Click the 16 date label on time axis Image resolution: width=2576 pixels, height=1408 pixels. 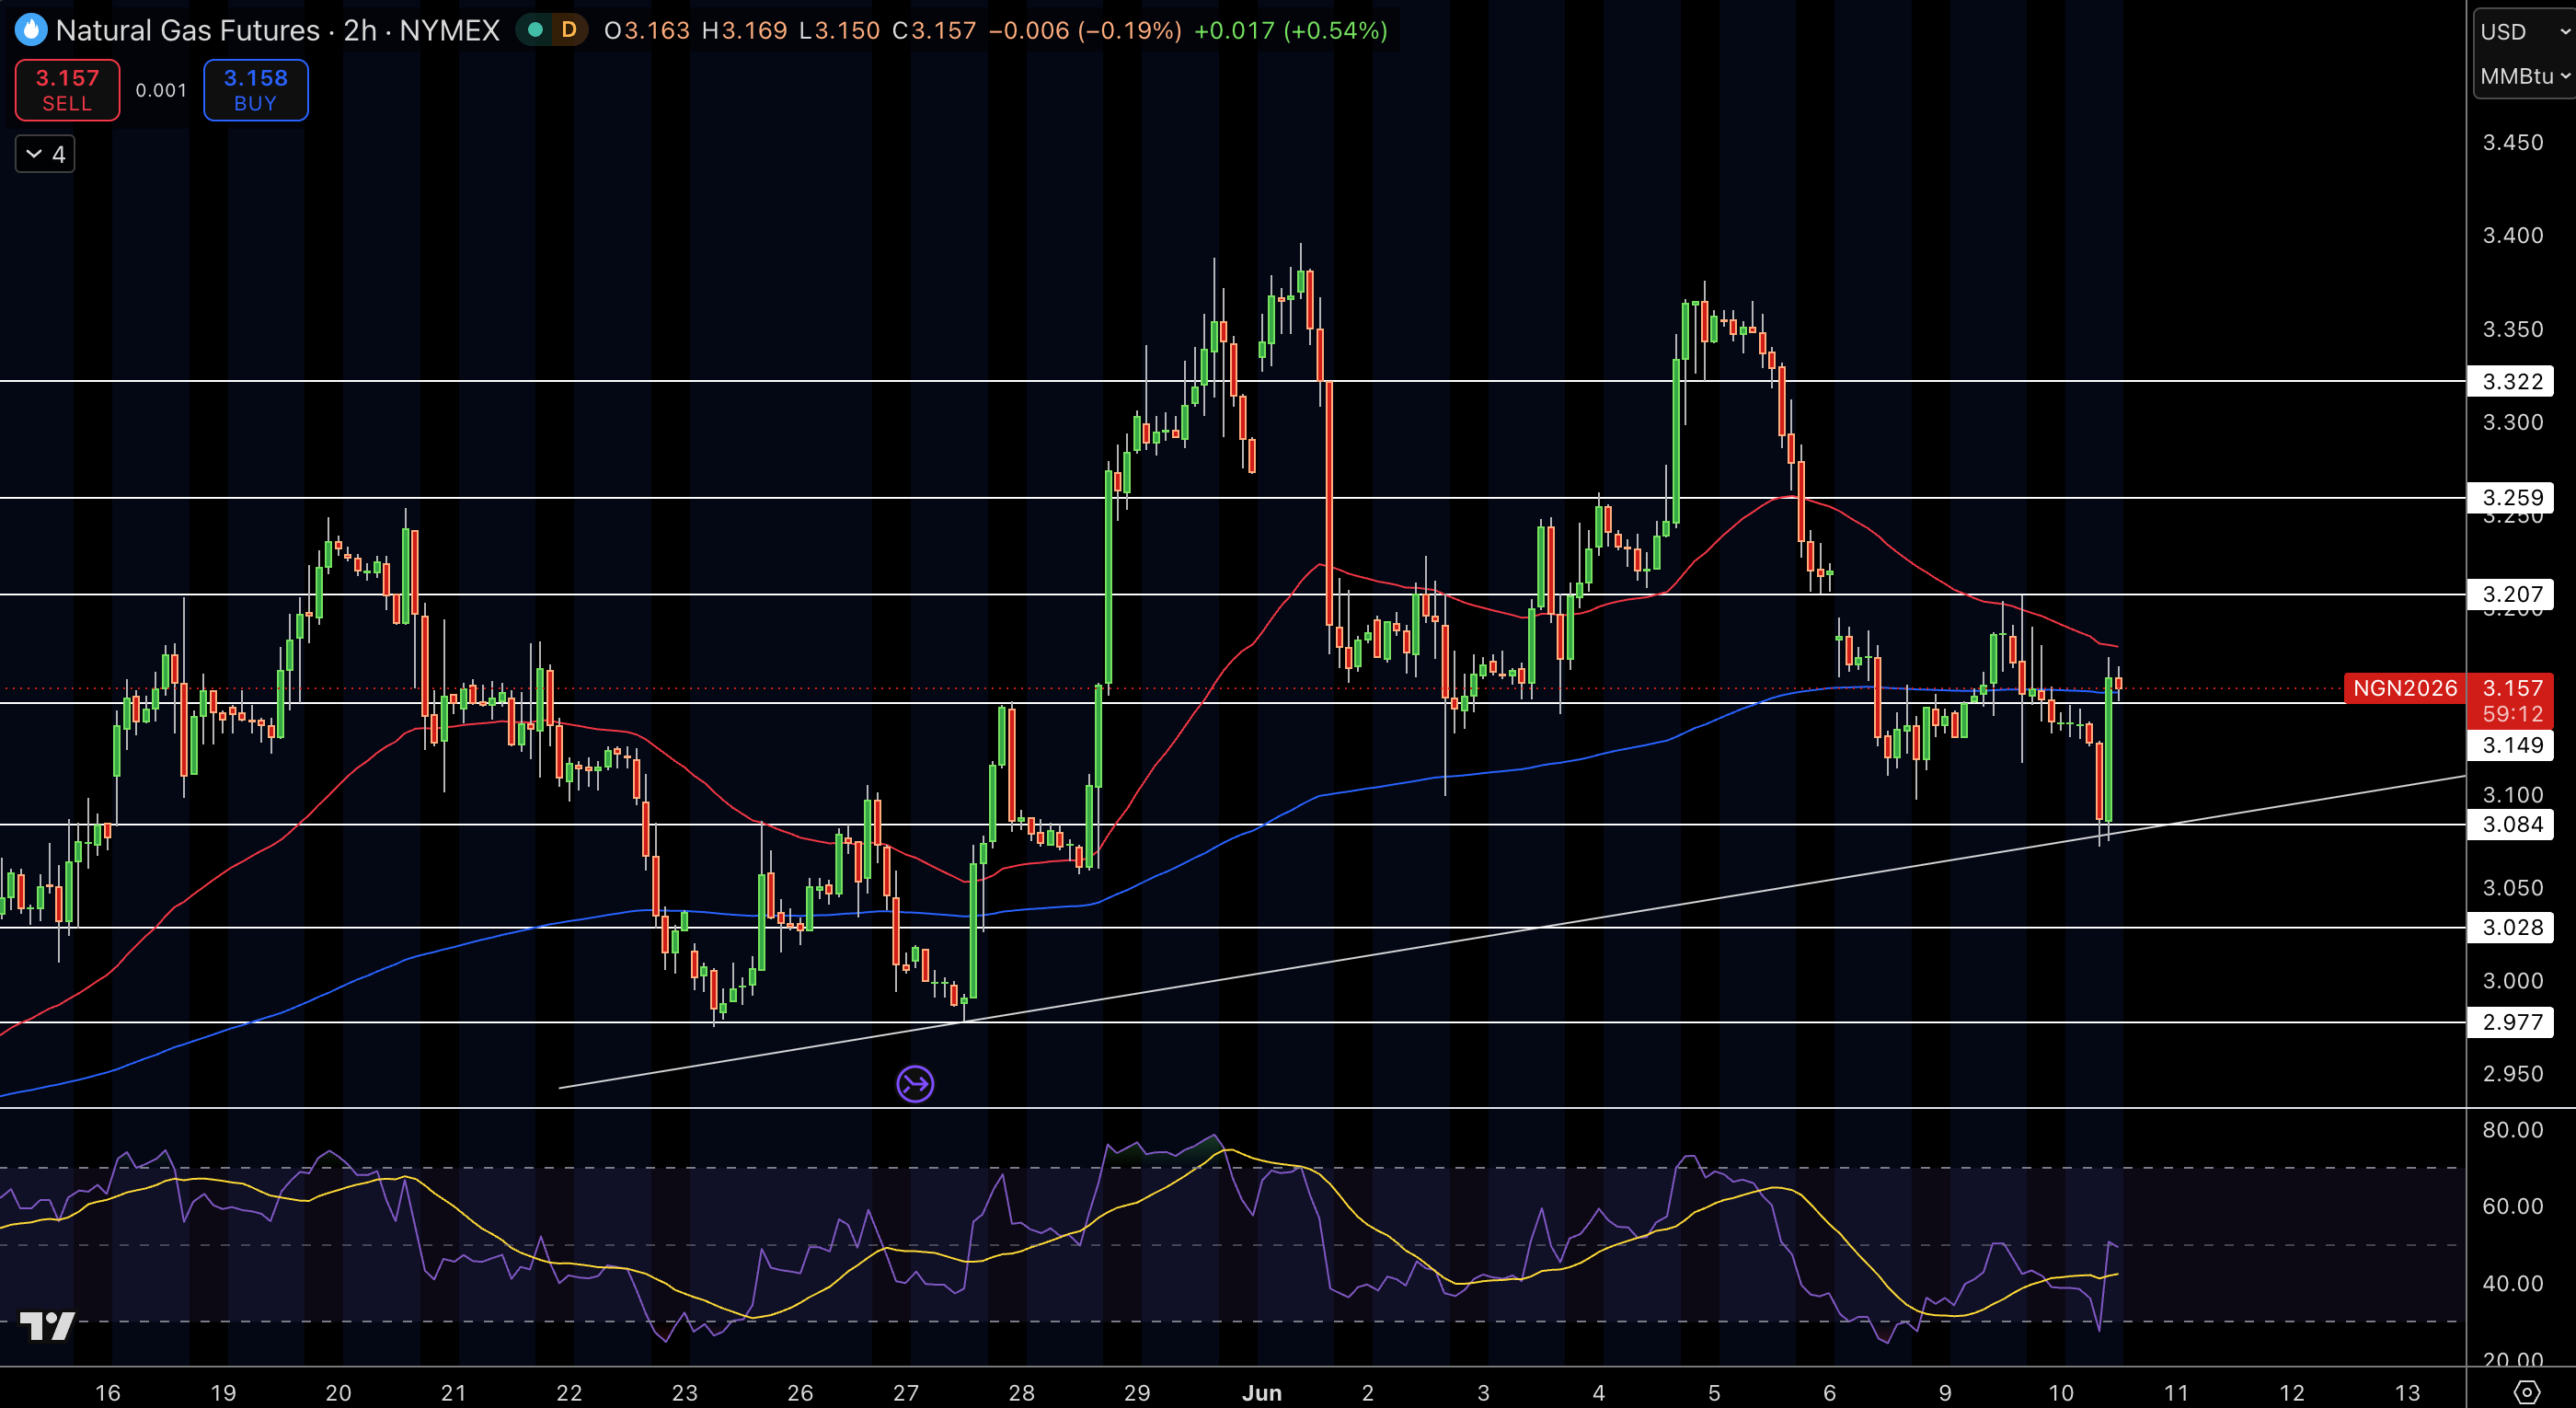107,1392
